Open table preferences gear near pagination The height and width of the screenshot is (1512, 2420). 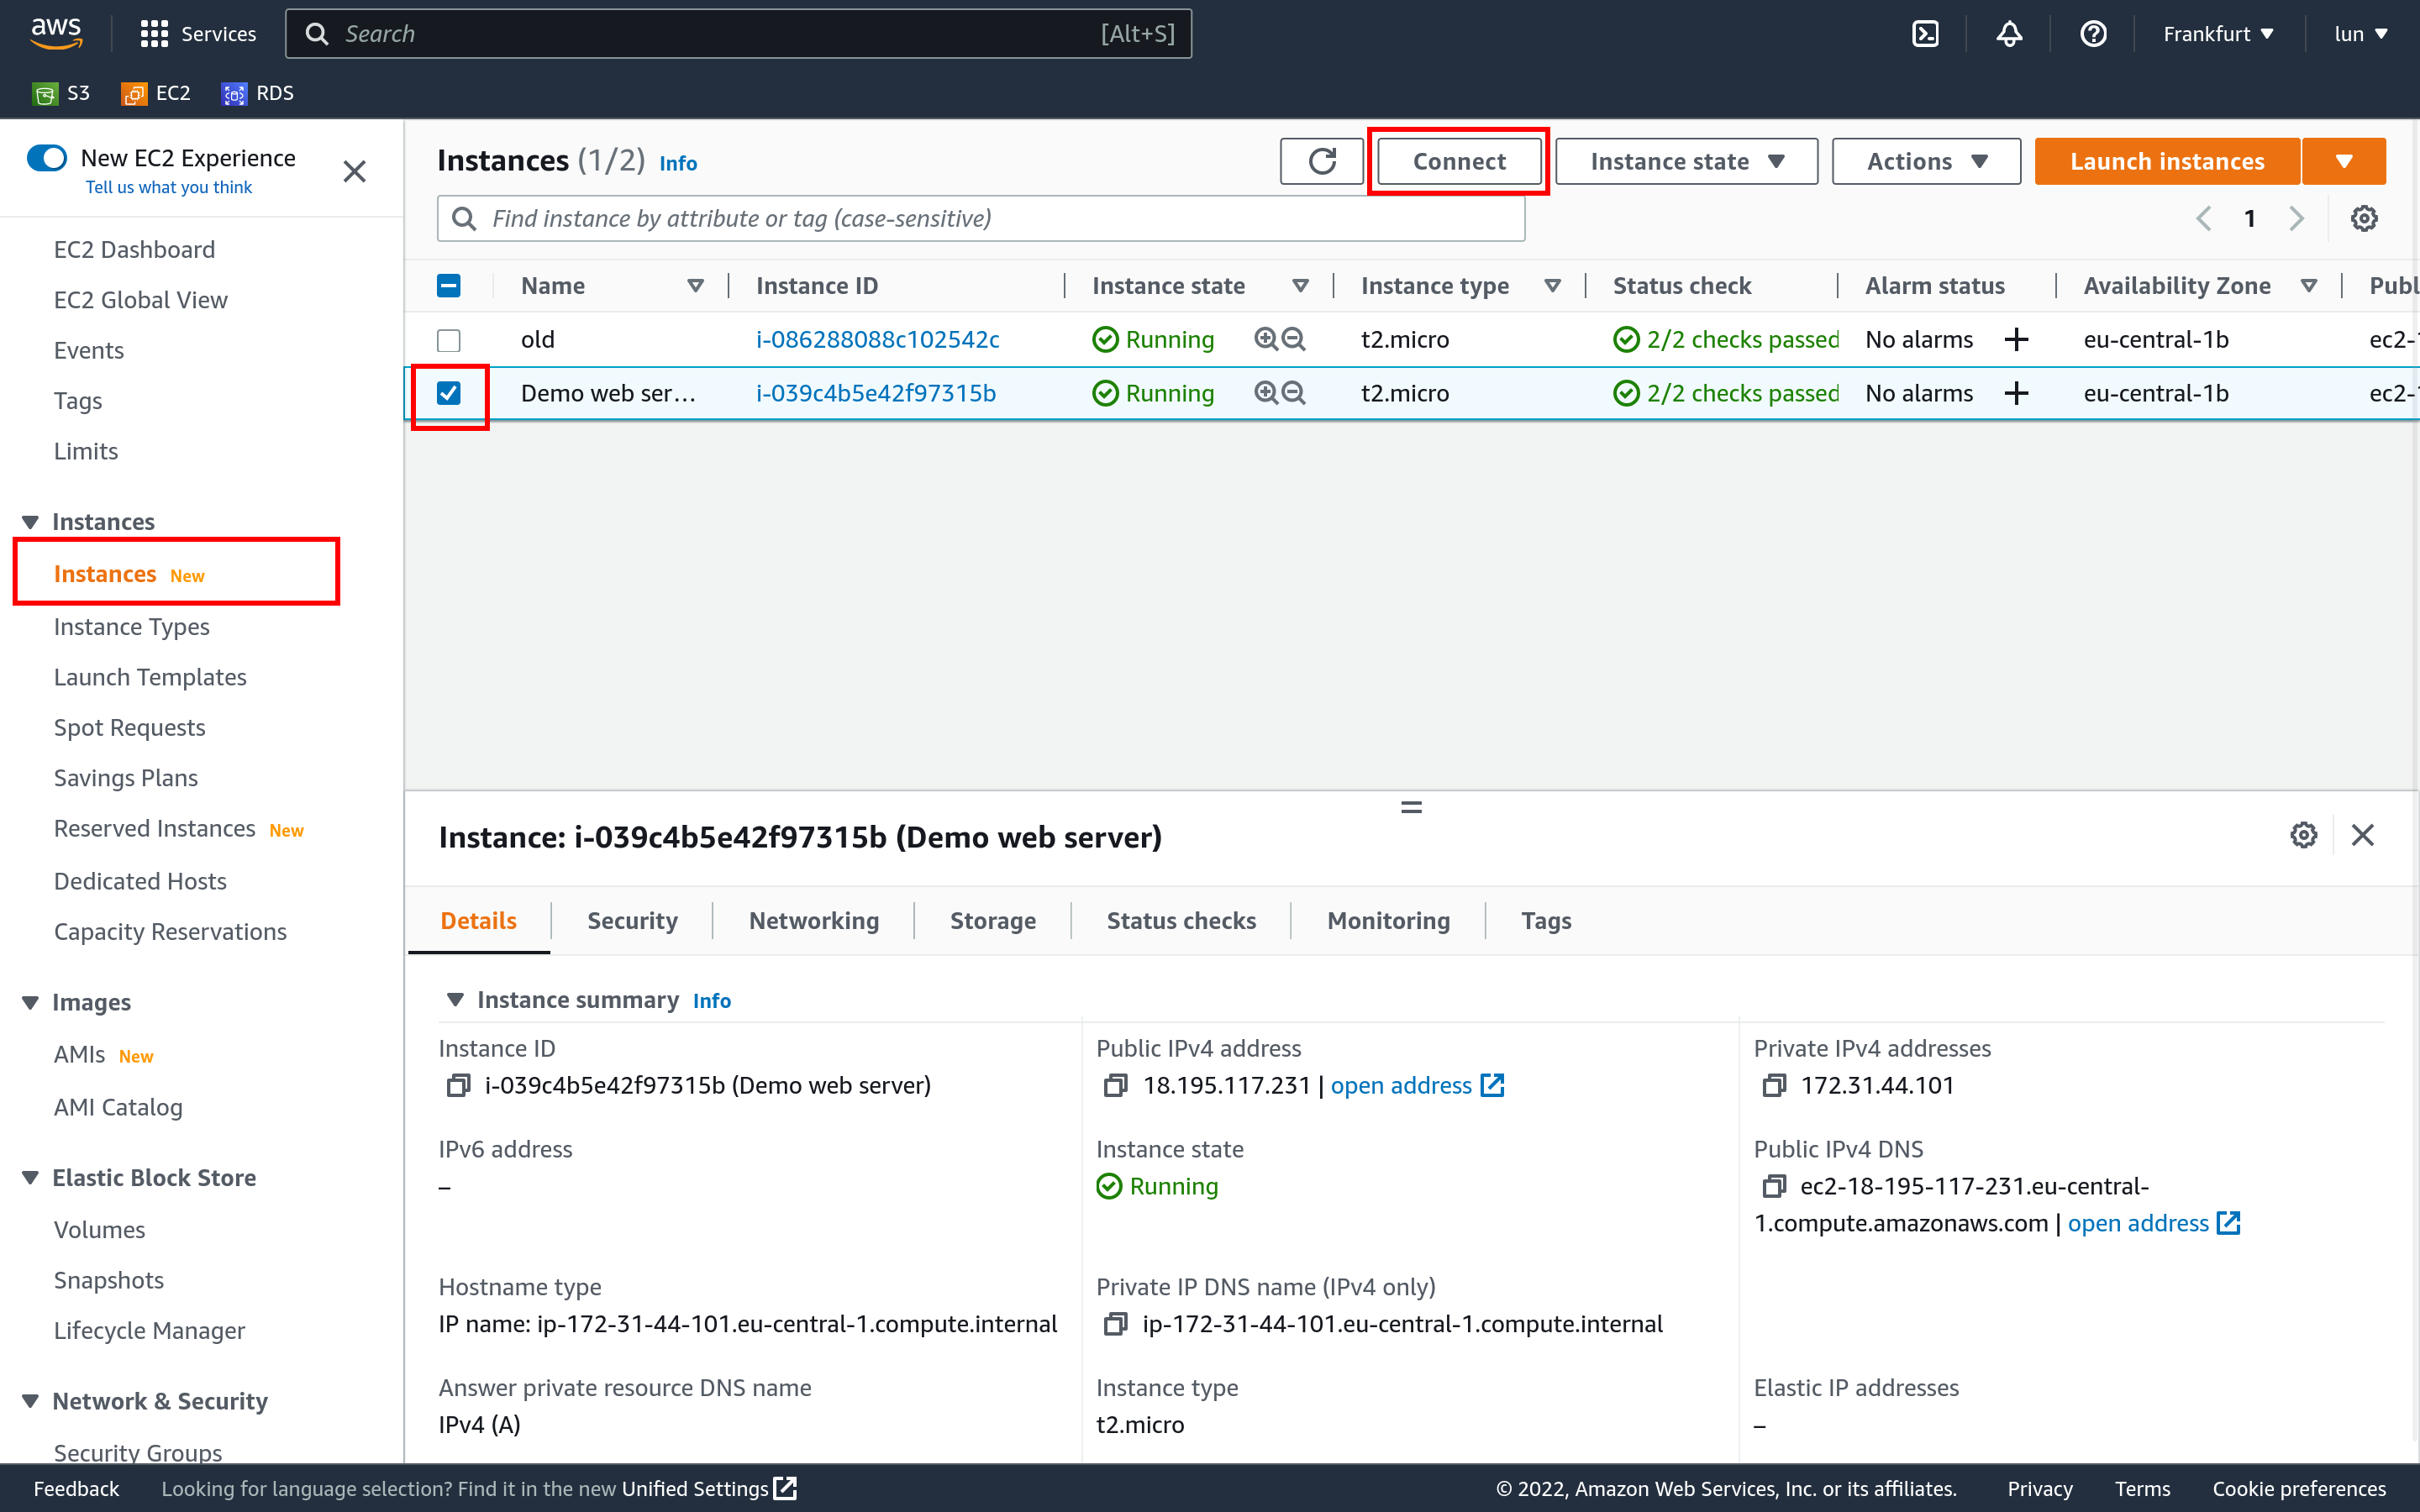pos(2364,218)
